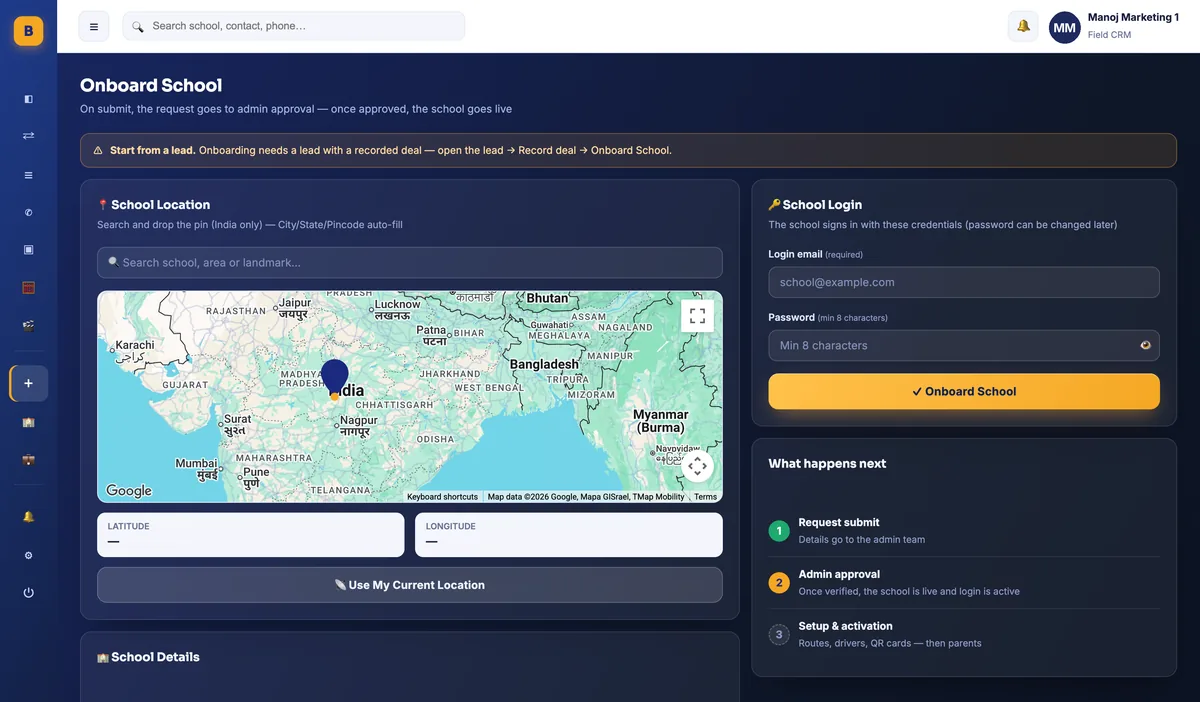The height and width of the screenshot is (702, 1200).
Task: Click the Password input field
Action: (964, 345)
